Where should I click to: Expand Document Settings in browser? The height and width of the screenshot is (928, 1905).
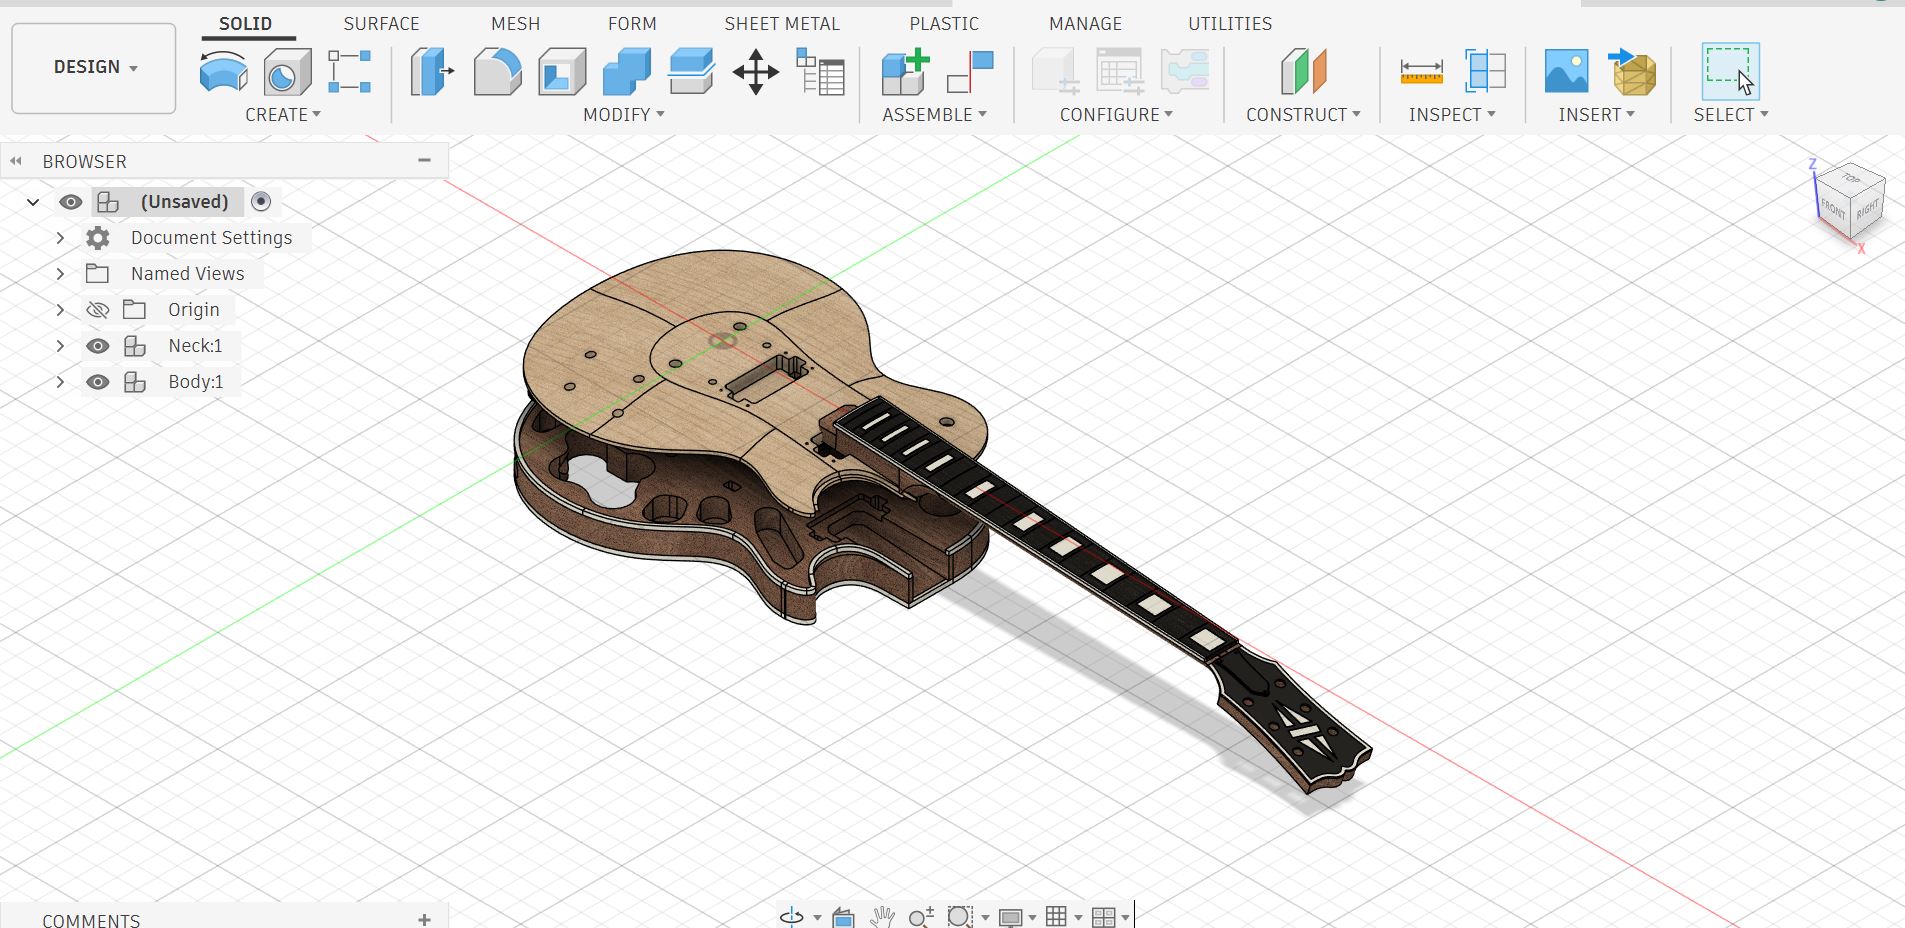click(60, 238)
